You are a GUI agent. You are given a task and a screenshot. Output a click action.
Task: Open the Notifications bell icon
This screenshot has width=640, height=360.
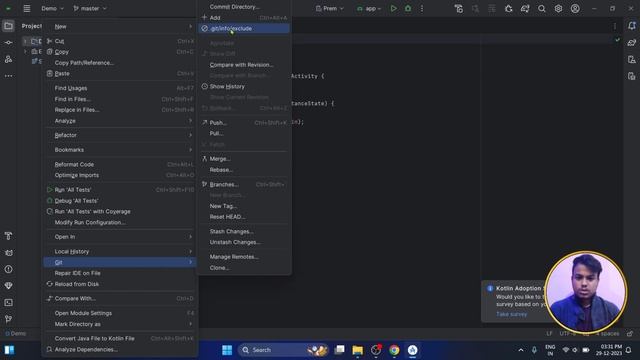pyautogui.click(x=632, y=26)
